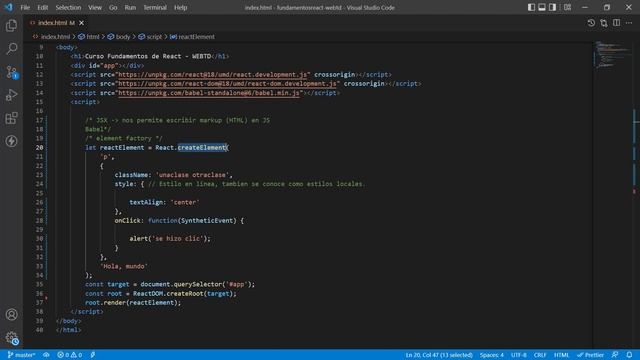Click Customize Layout icon in title bar

click(x=567, y=7)
